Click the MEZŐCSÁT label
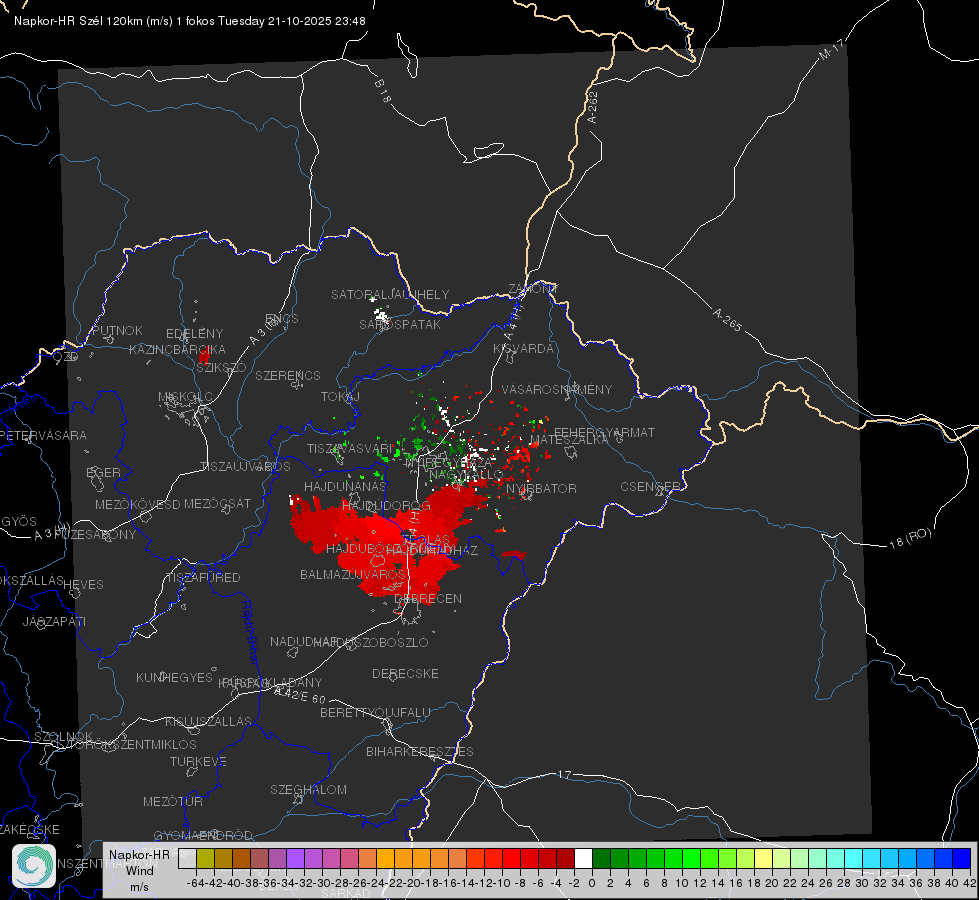The width and height of the screenshot is (979, 900). tap(218, 503)
